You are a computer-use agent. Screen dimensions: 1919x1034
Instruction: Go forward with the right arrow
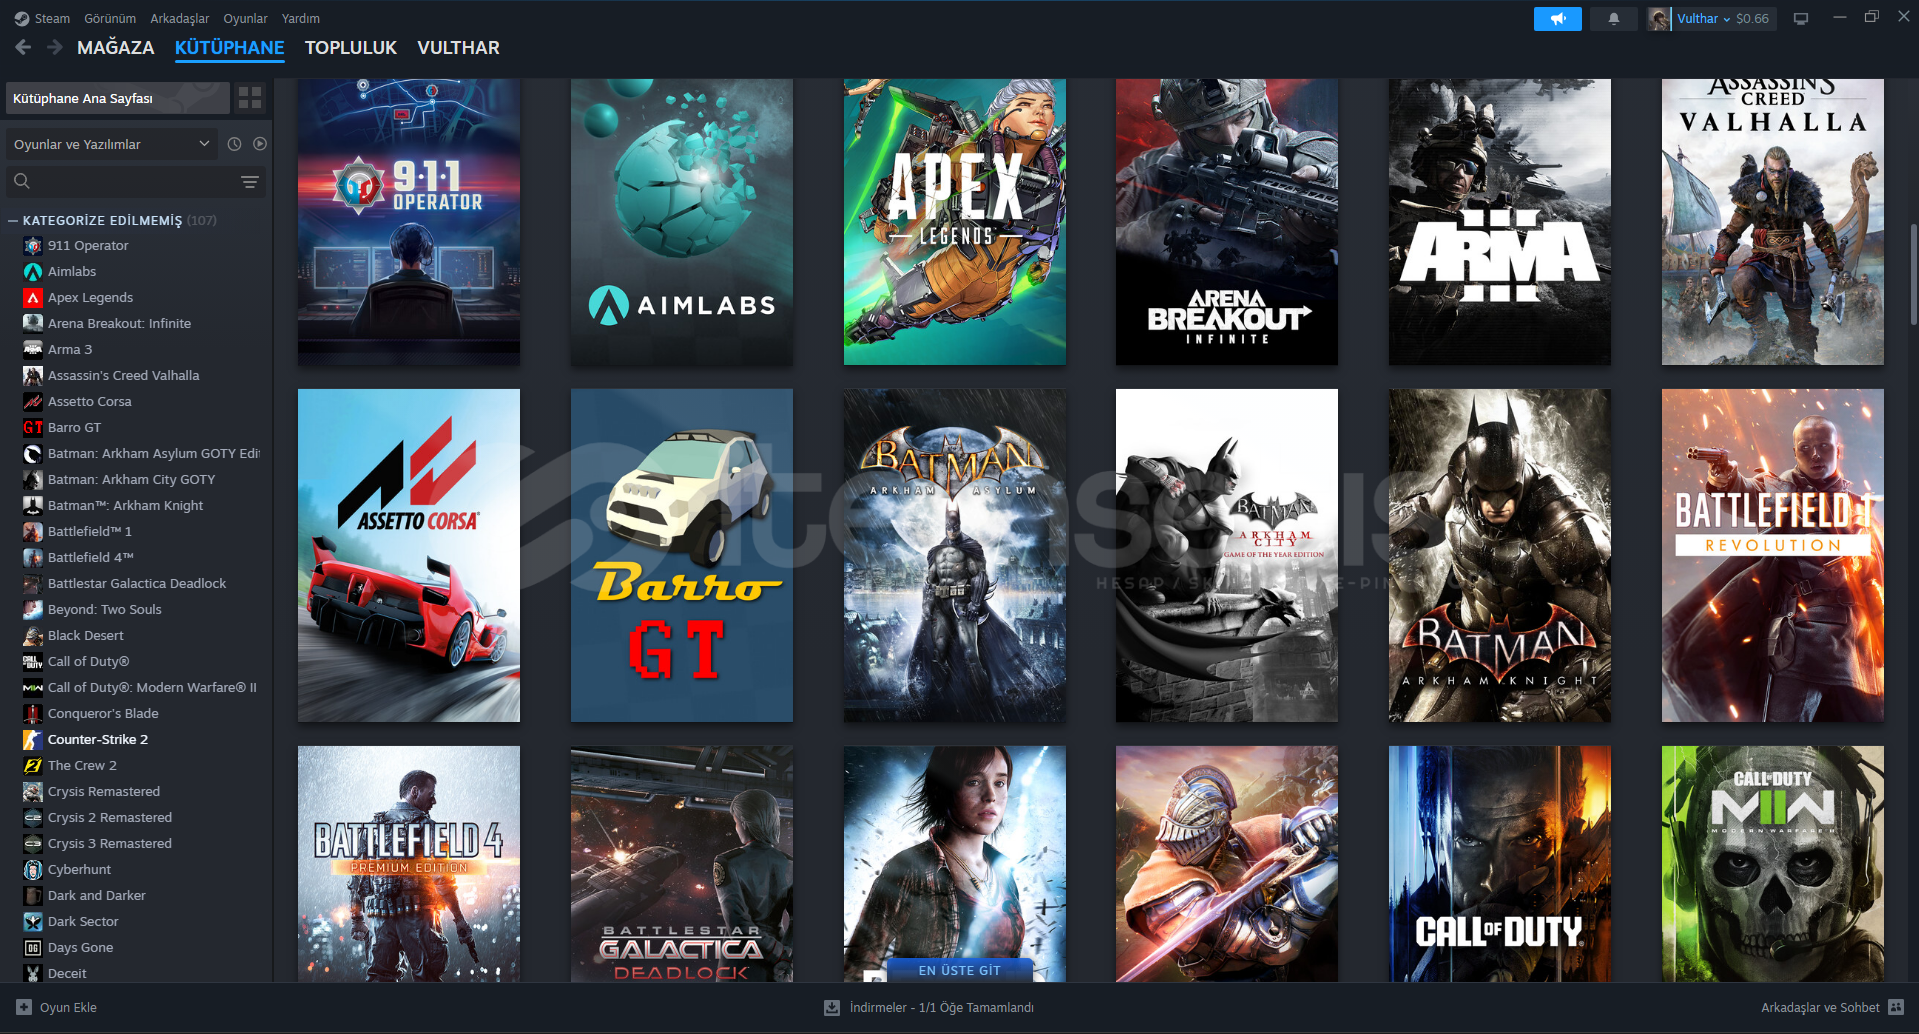point(55,47)
